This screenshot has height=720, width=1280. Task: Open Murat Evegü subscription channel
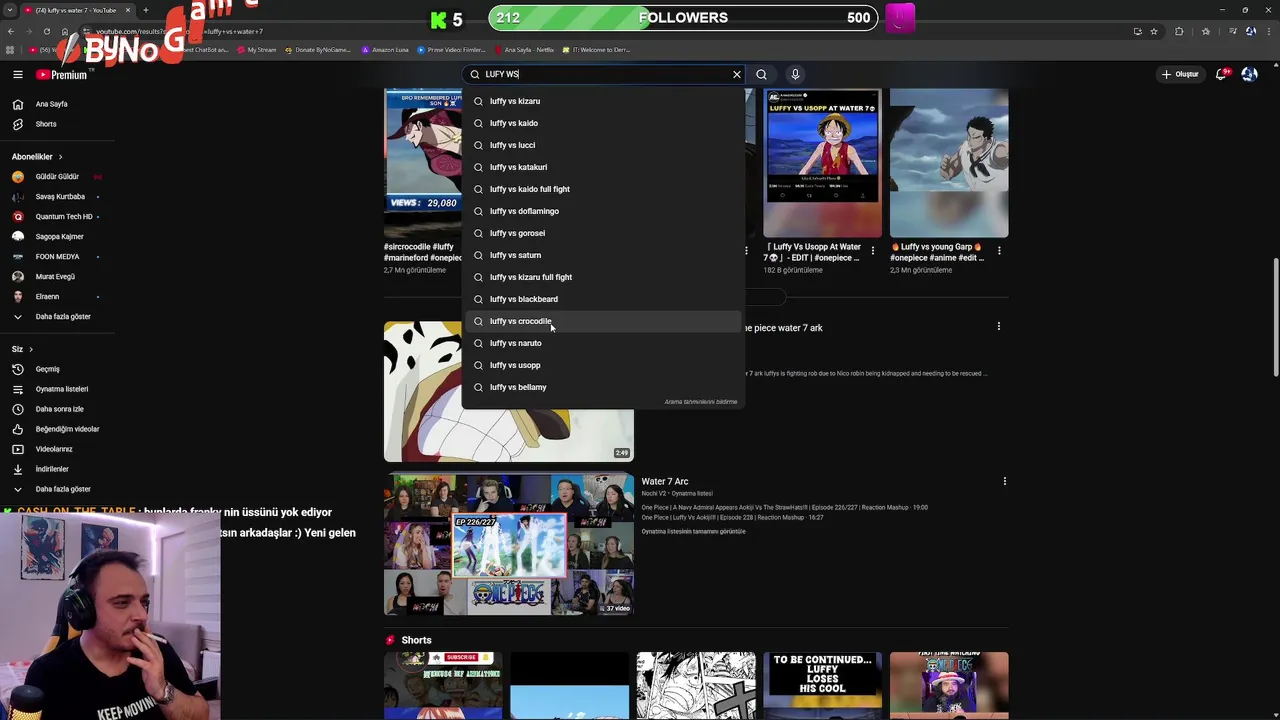coord(55,277)
